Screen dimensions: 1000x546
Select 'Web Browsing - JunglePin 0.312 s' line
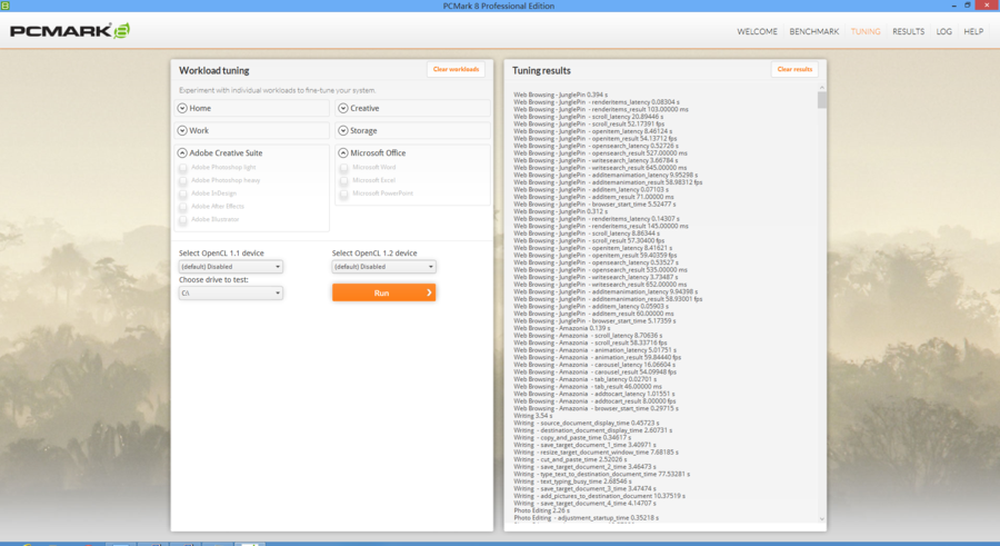pyautogui.click(x=561, y=211)
